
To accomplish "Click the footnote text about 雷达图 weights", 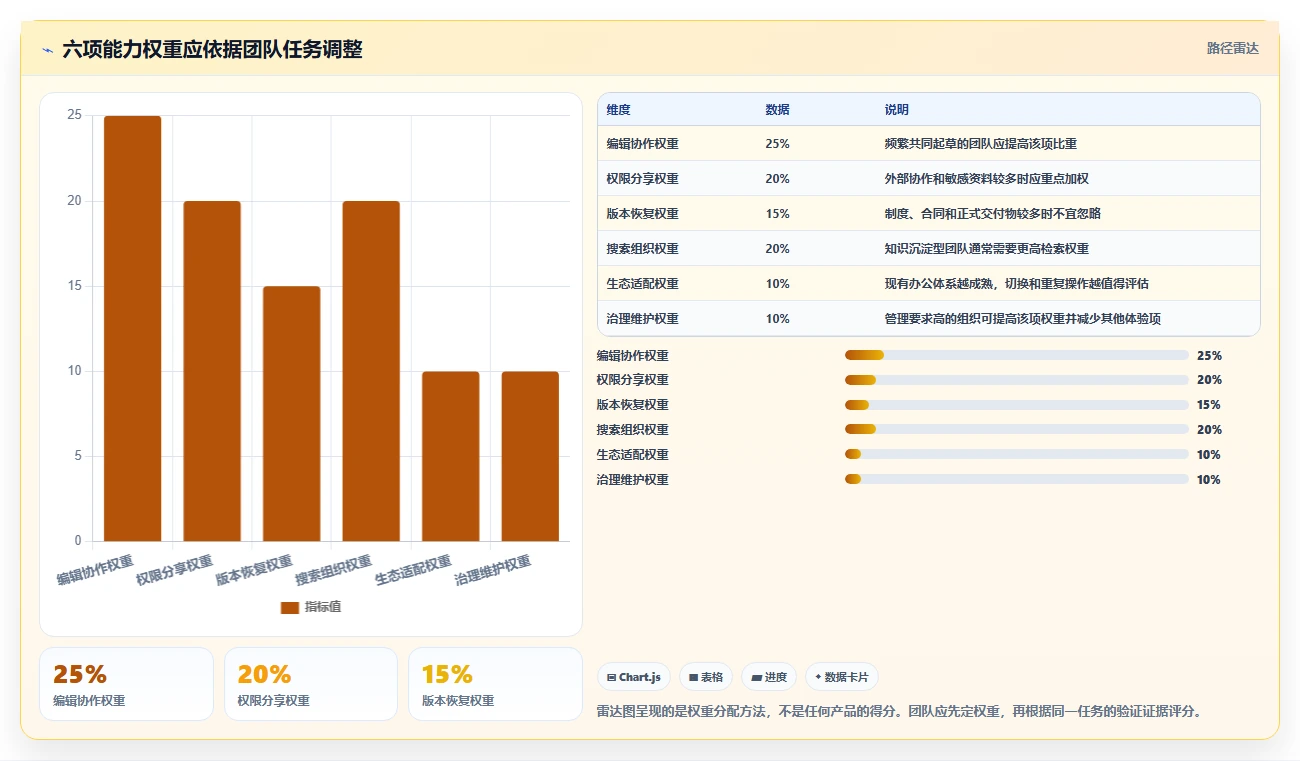I will 898,712.
